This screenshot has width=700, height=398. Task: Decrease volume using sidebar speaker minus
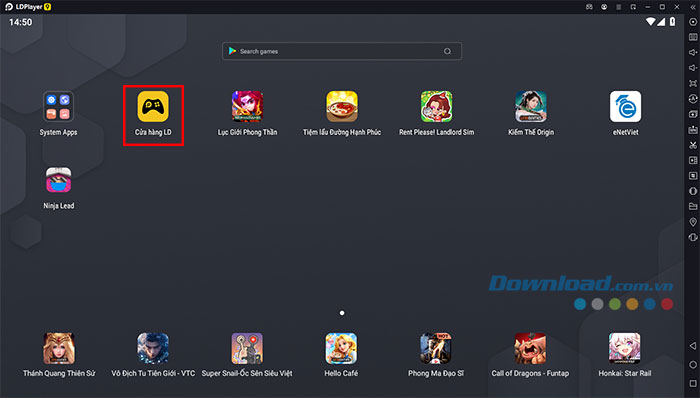pos(693,68)
